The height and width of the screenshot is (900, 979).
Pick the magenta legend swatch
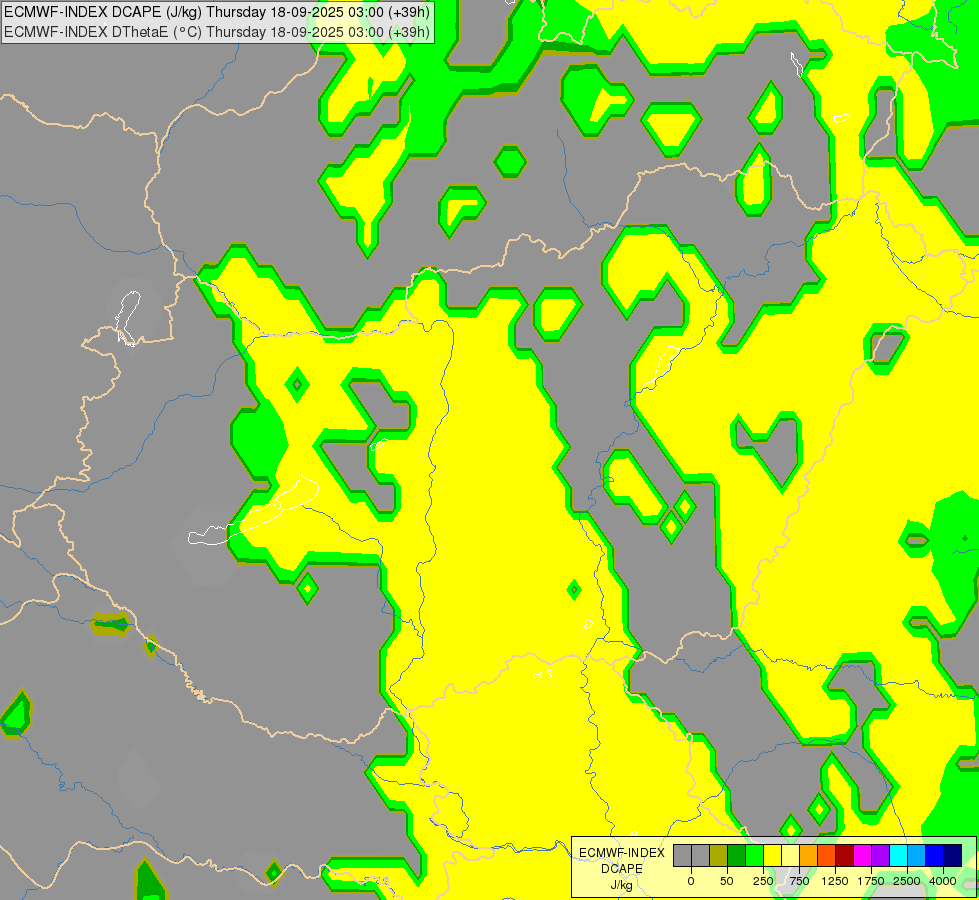(x=862, y=856)
